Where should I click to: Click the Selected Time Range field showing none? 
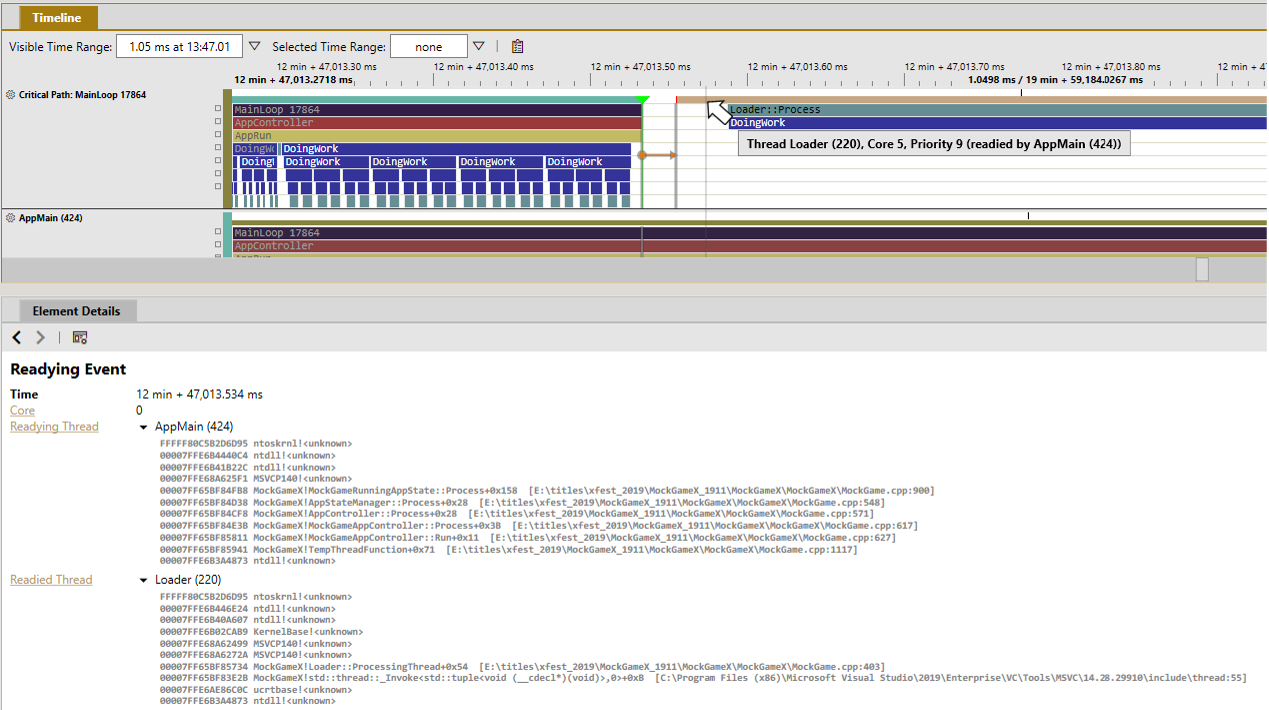tap(429, 46)
